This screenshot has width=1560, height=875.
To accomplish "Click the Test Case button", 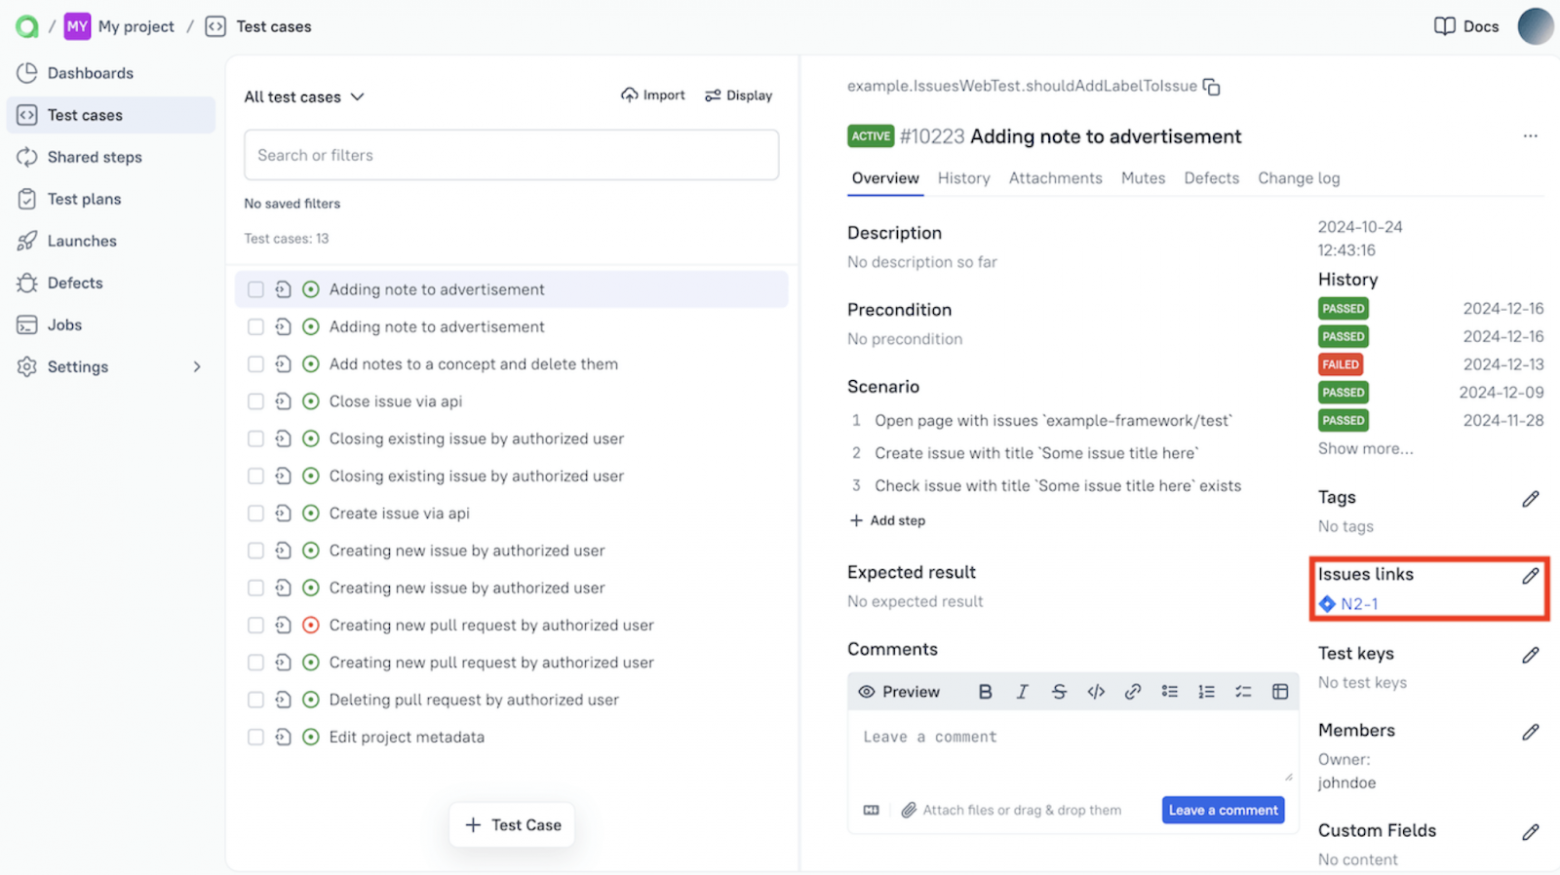I will (511, 824).
